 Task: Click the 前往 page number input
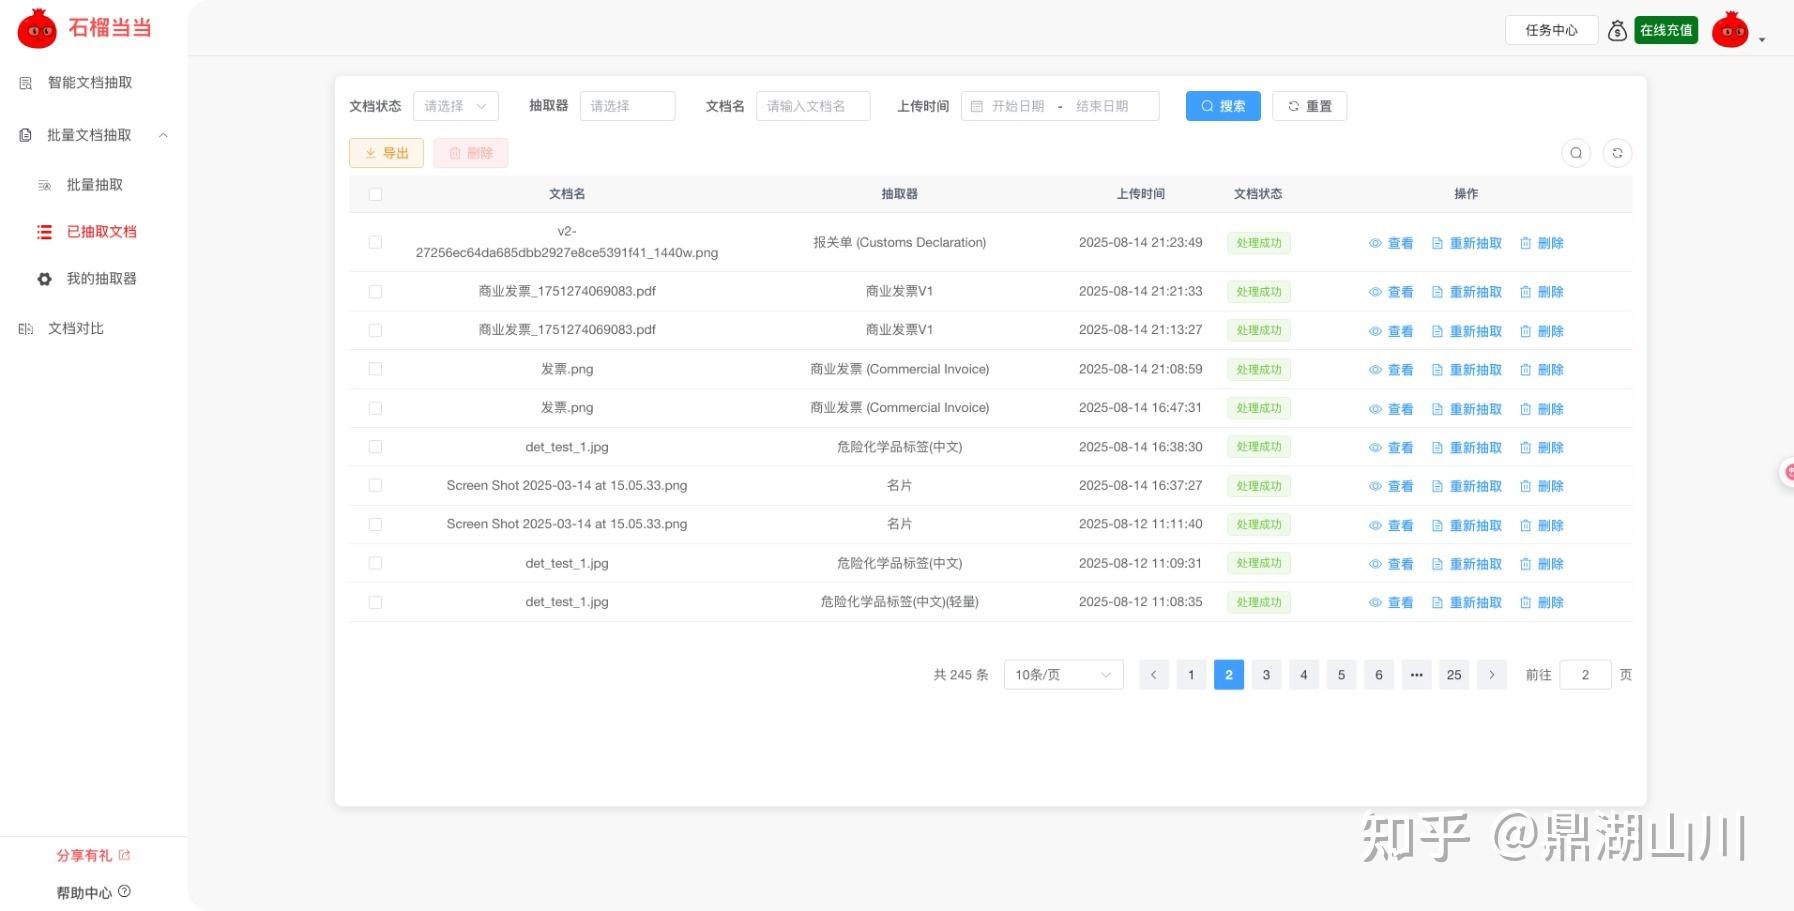(1585, 675)
